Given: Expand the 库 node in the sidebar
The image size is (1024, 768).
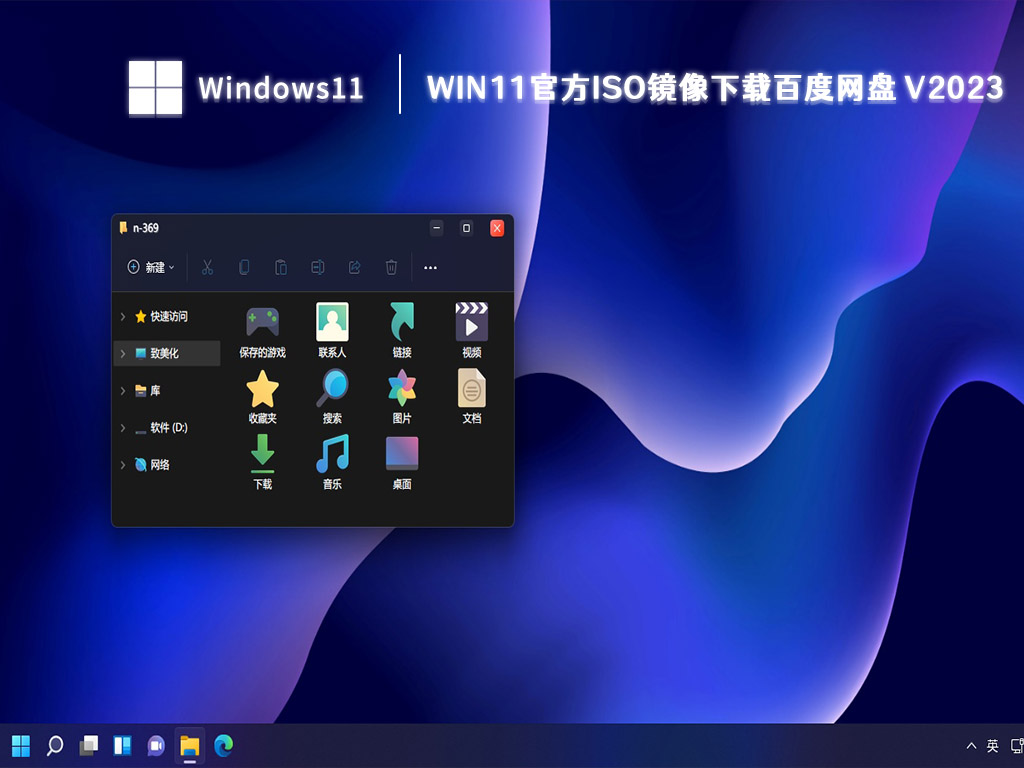Looking at the screenshot, I should tap(122, 390).
